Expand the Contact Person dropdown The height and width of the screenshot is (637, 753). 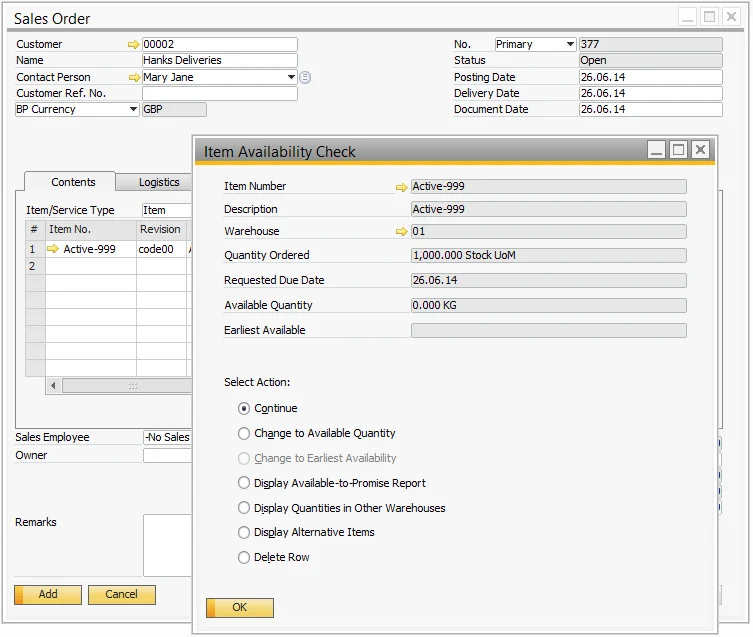pyautogui.click(x=291, y=77)
